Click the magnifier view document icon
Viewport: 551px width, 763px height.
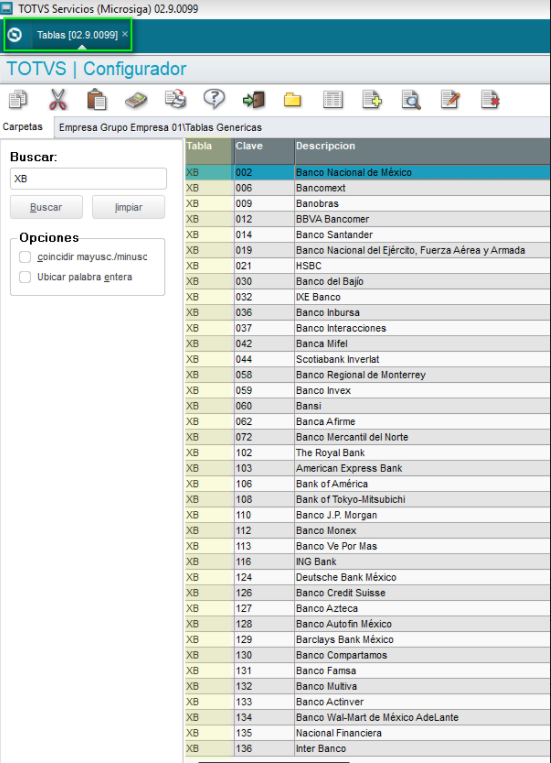(411, 100)
